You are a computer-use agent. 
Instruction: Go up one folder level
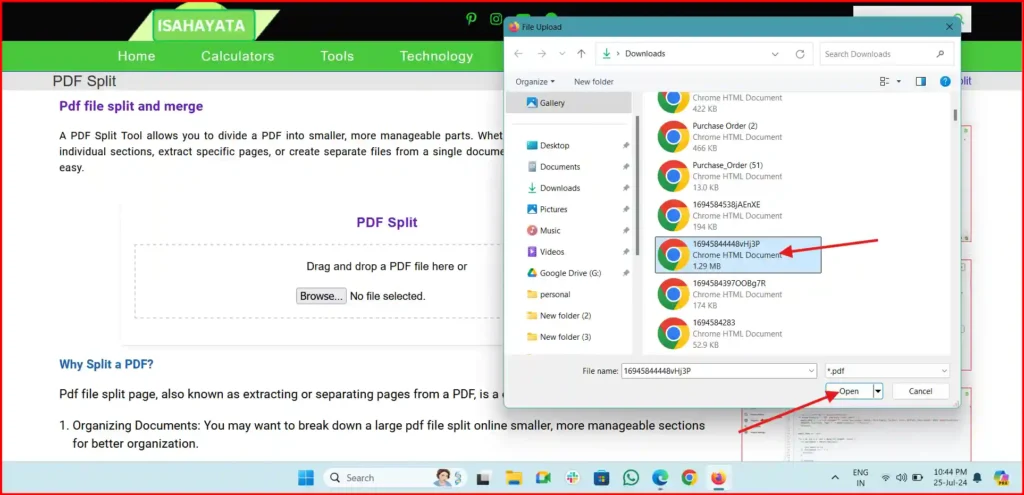click(x=581, y=54)
